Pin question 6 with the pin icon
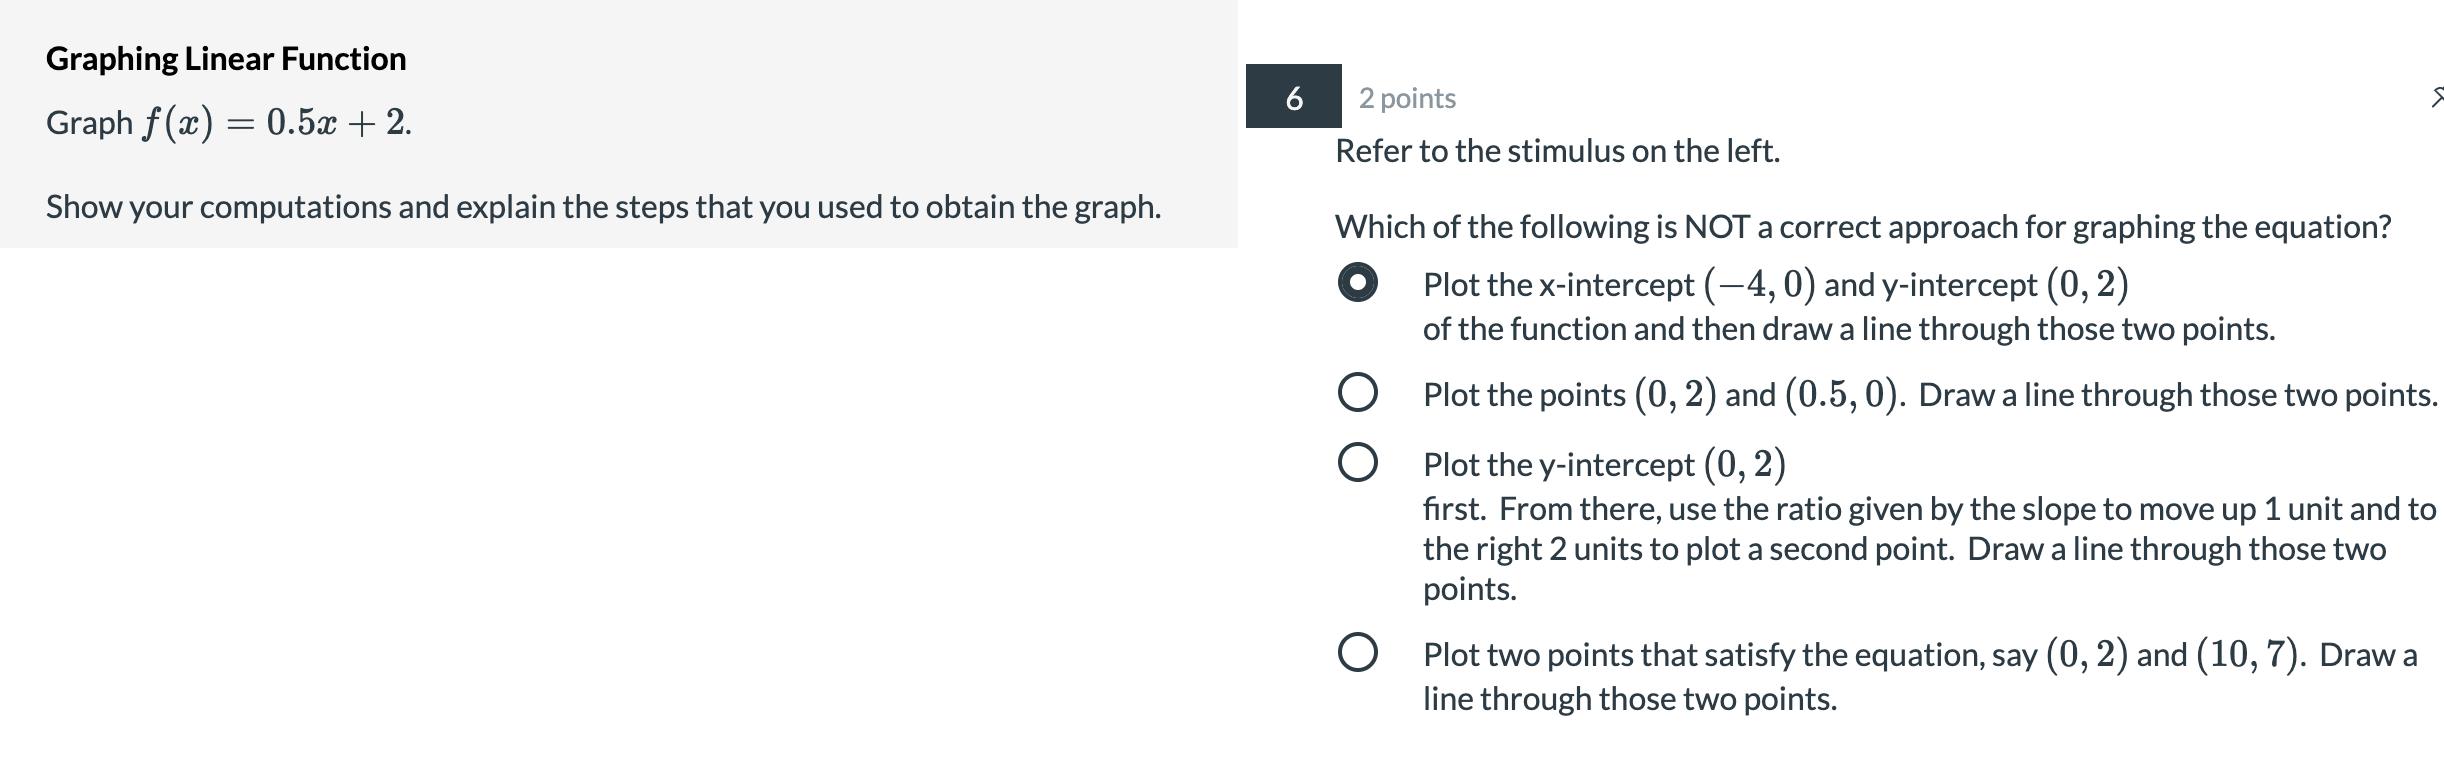2444x784 pixels. coord(2436,97)
